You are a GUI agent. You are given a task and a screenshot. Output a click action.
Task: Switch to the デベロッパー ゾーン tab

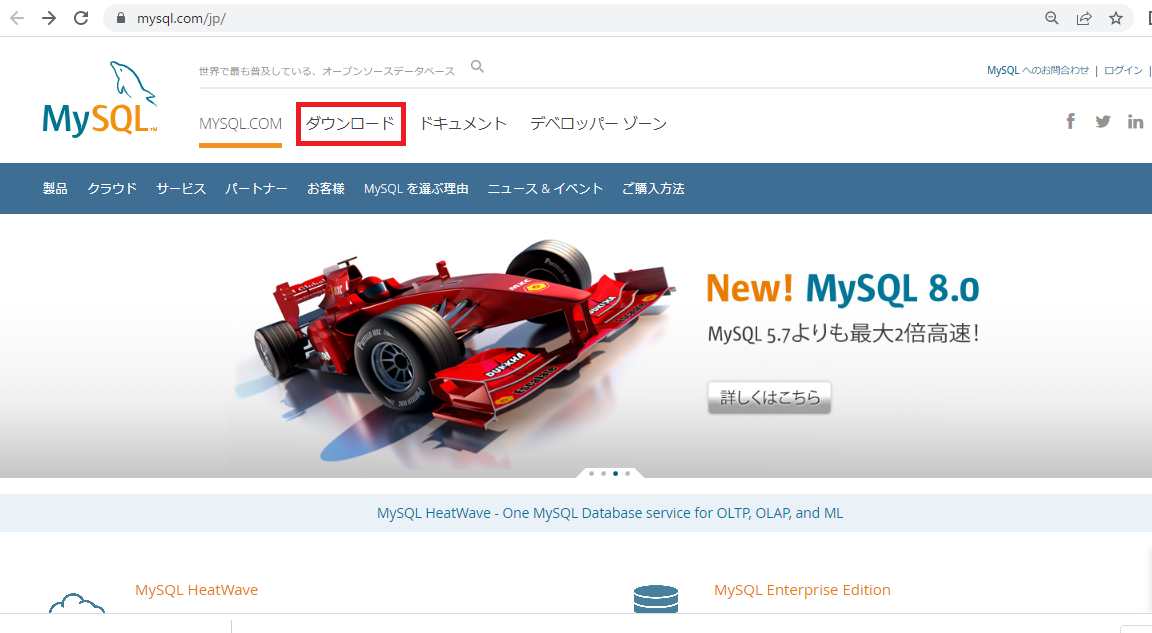click(599, 123)
